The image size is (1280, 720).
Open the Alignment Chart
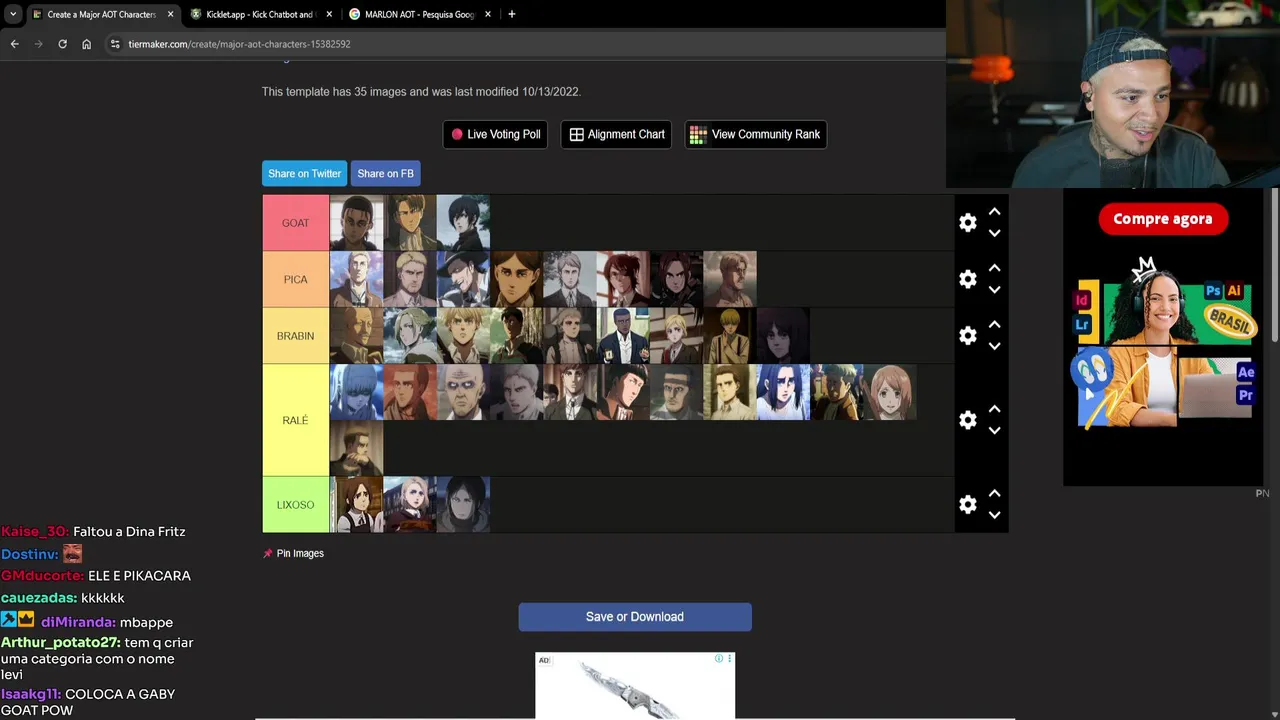coord(616,134)
